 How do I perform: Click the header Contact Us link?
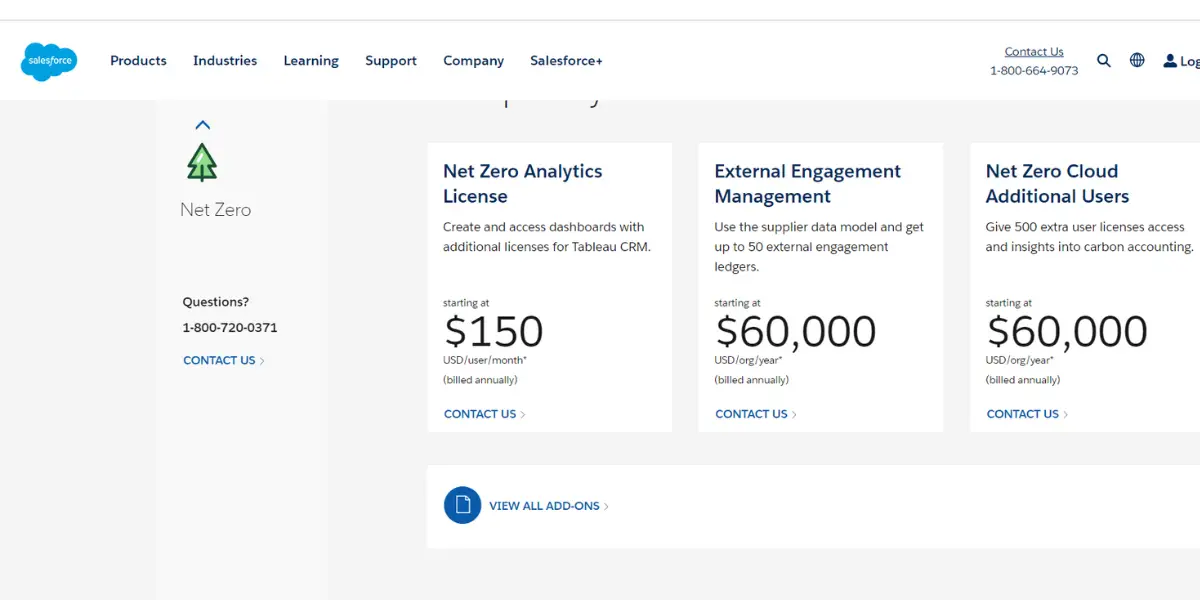coord(1034,52)
